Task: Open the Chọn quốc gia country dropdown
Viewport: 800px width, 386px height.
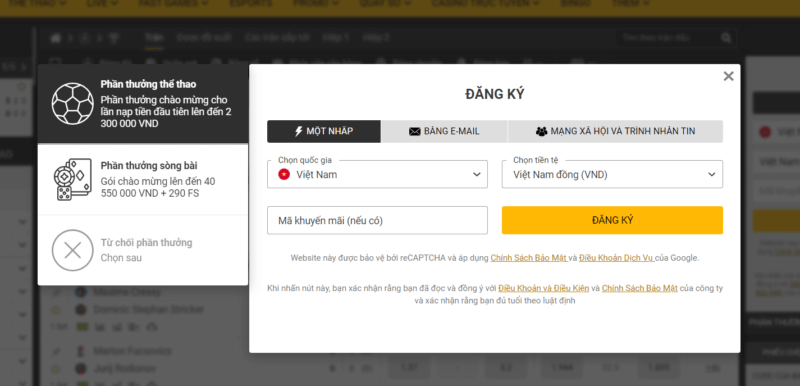Action: (377, 174)
